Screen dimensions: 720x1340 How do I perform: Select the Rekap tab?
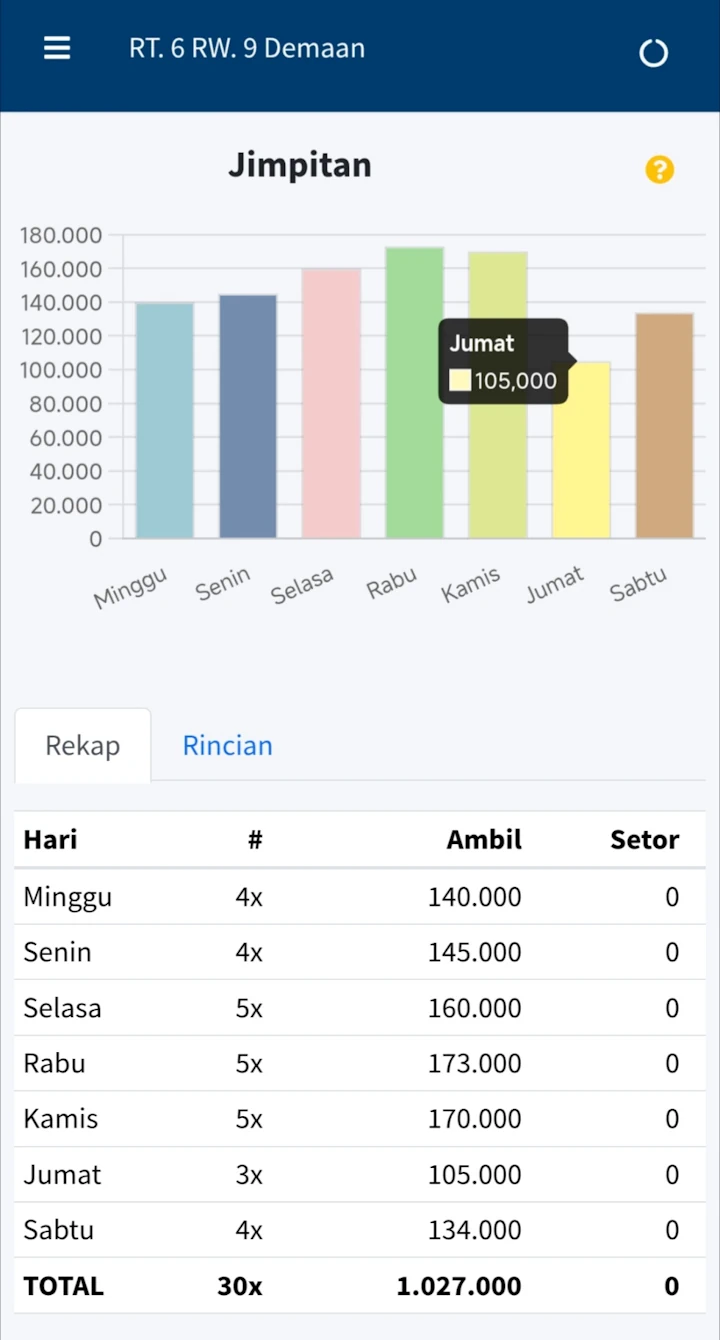(x=83, y=746)
